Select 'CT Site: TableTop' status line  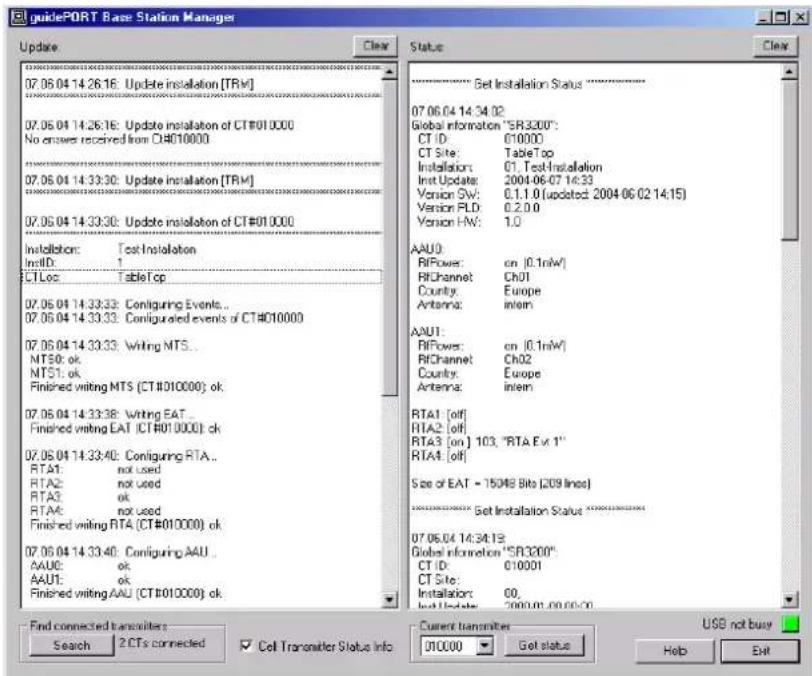tap(486, 153)
